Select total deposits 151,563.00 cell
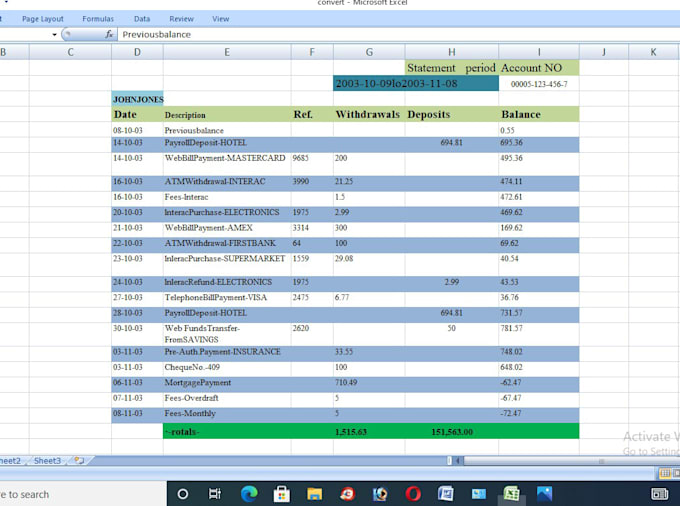This screenshot has height=506, width=680. [x=451, y=431]
